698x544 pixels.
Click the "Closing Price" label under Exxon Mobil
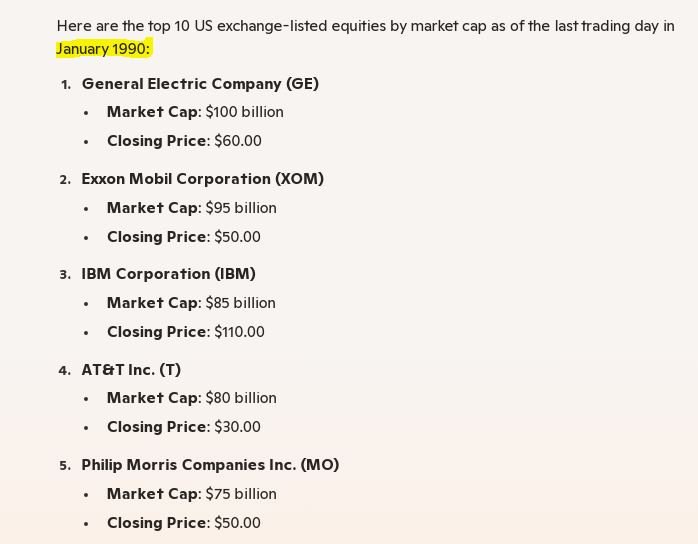click(x=157, y=237)
